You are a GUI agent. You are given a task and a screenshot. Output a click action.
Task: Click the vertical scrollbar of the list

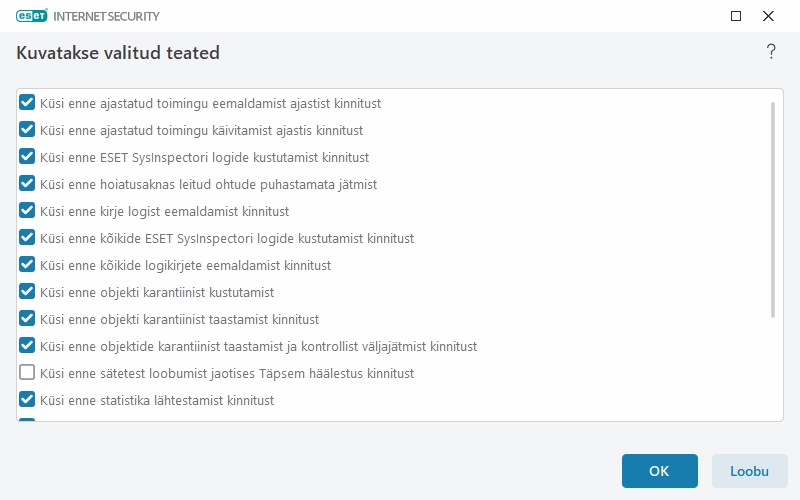(x=773, y=210)
